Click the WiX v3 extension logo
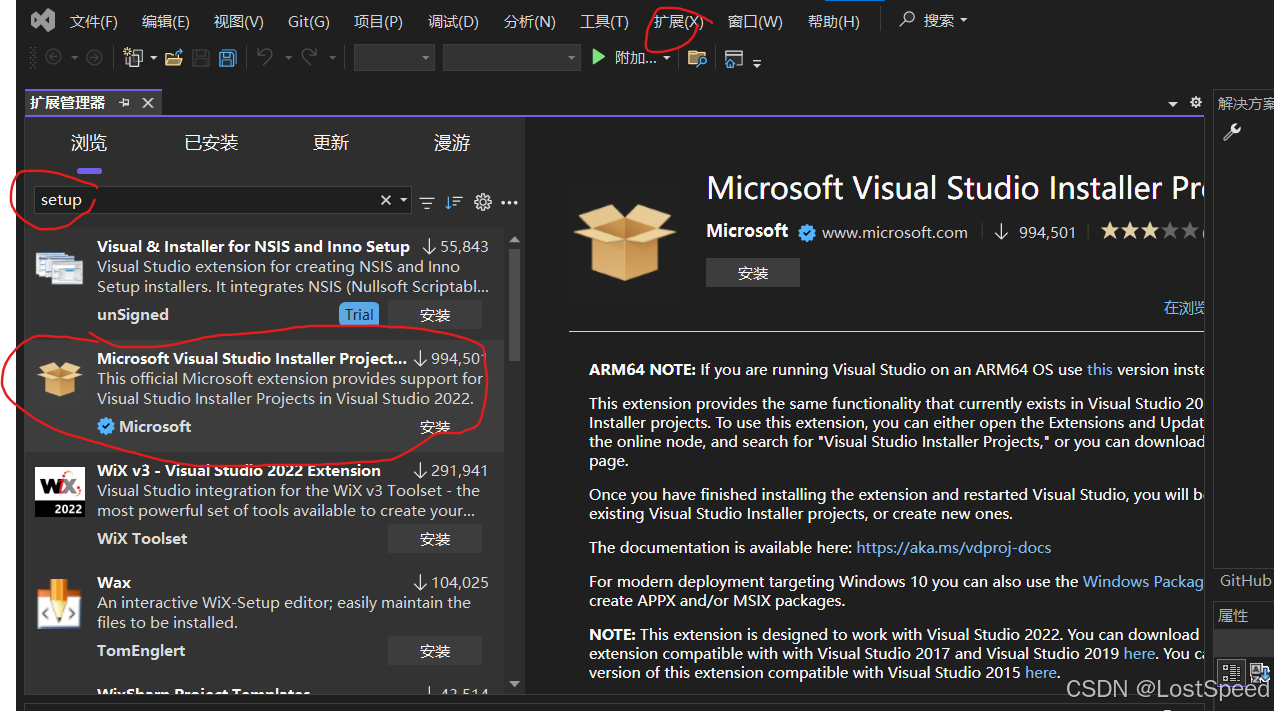 click(60, 491)
